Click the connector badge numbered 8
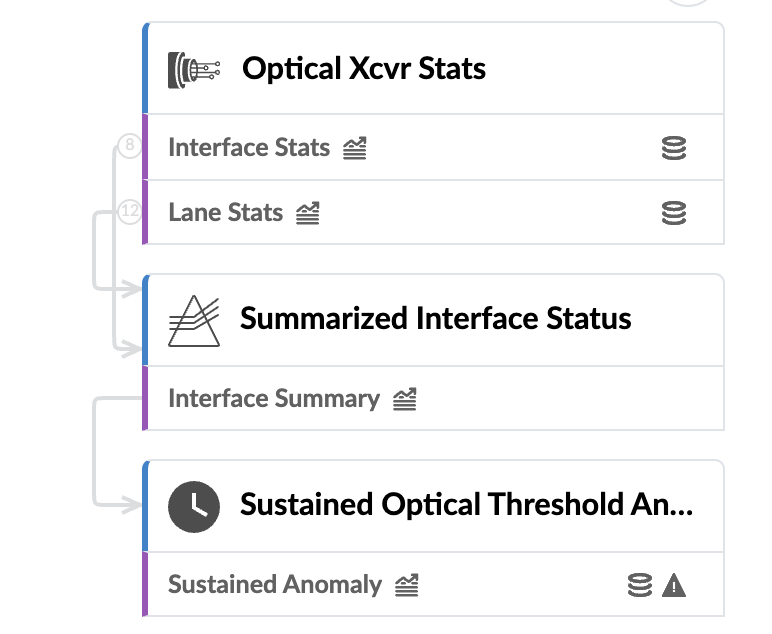Image resolution: width=772 pixels, height=634 pixels. (129, 147)
